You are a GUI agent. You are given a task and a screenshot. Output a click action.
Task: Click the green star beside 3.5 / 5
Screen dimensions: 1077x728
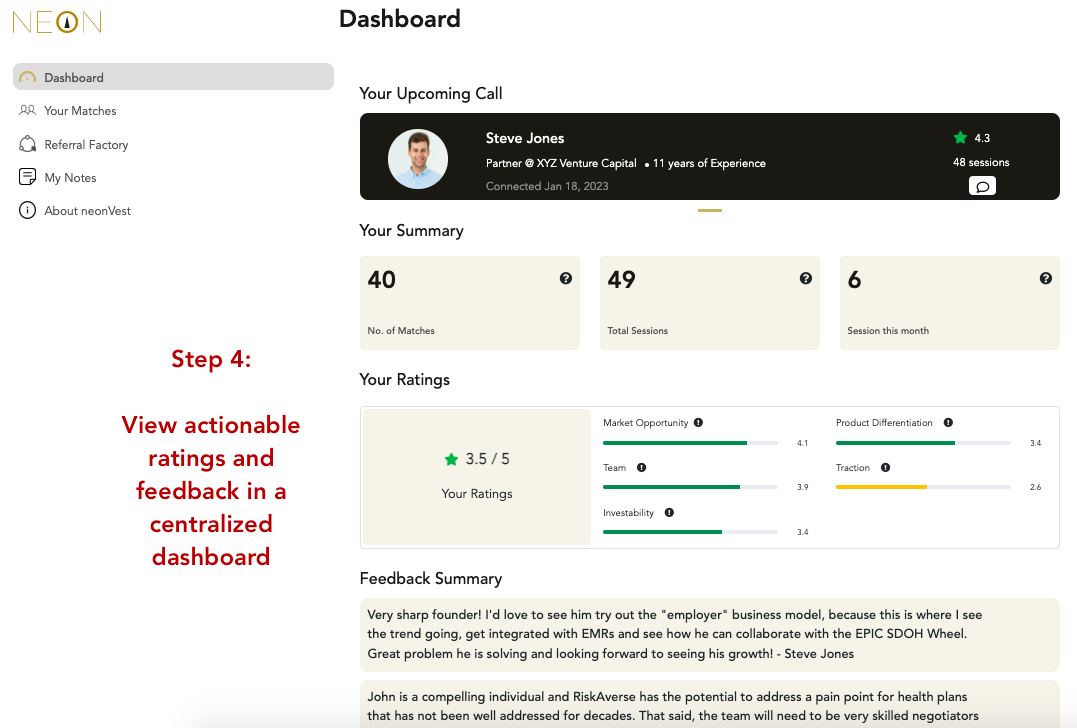[x=451, y=459]
